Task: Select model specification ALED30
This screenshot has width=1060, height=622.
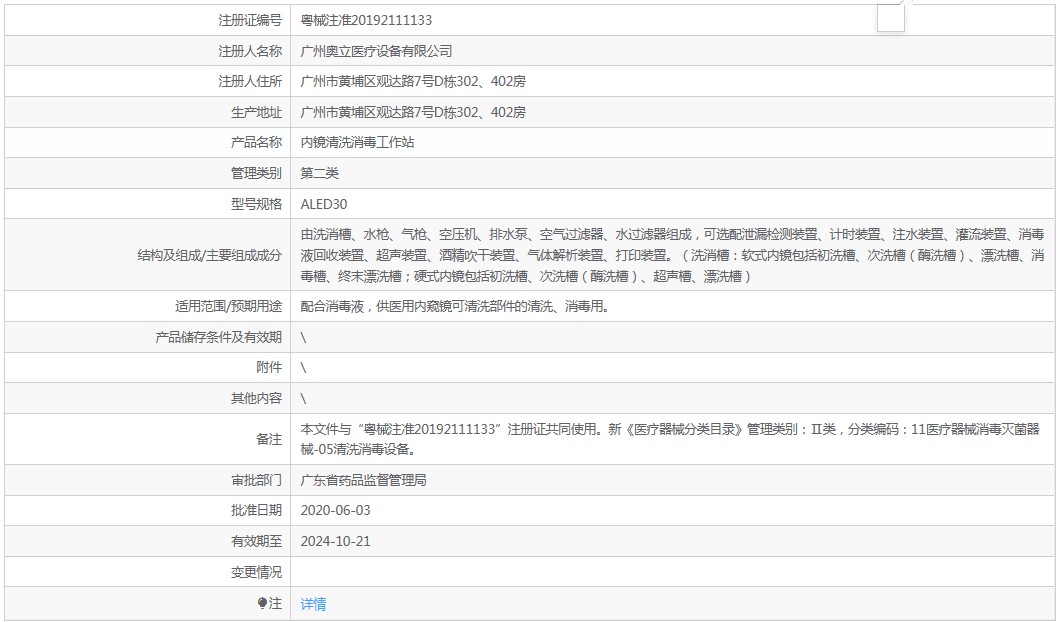Action: point(324,204)
